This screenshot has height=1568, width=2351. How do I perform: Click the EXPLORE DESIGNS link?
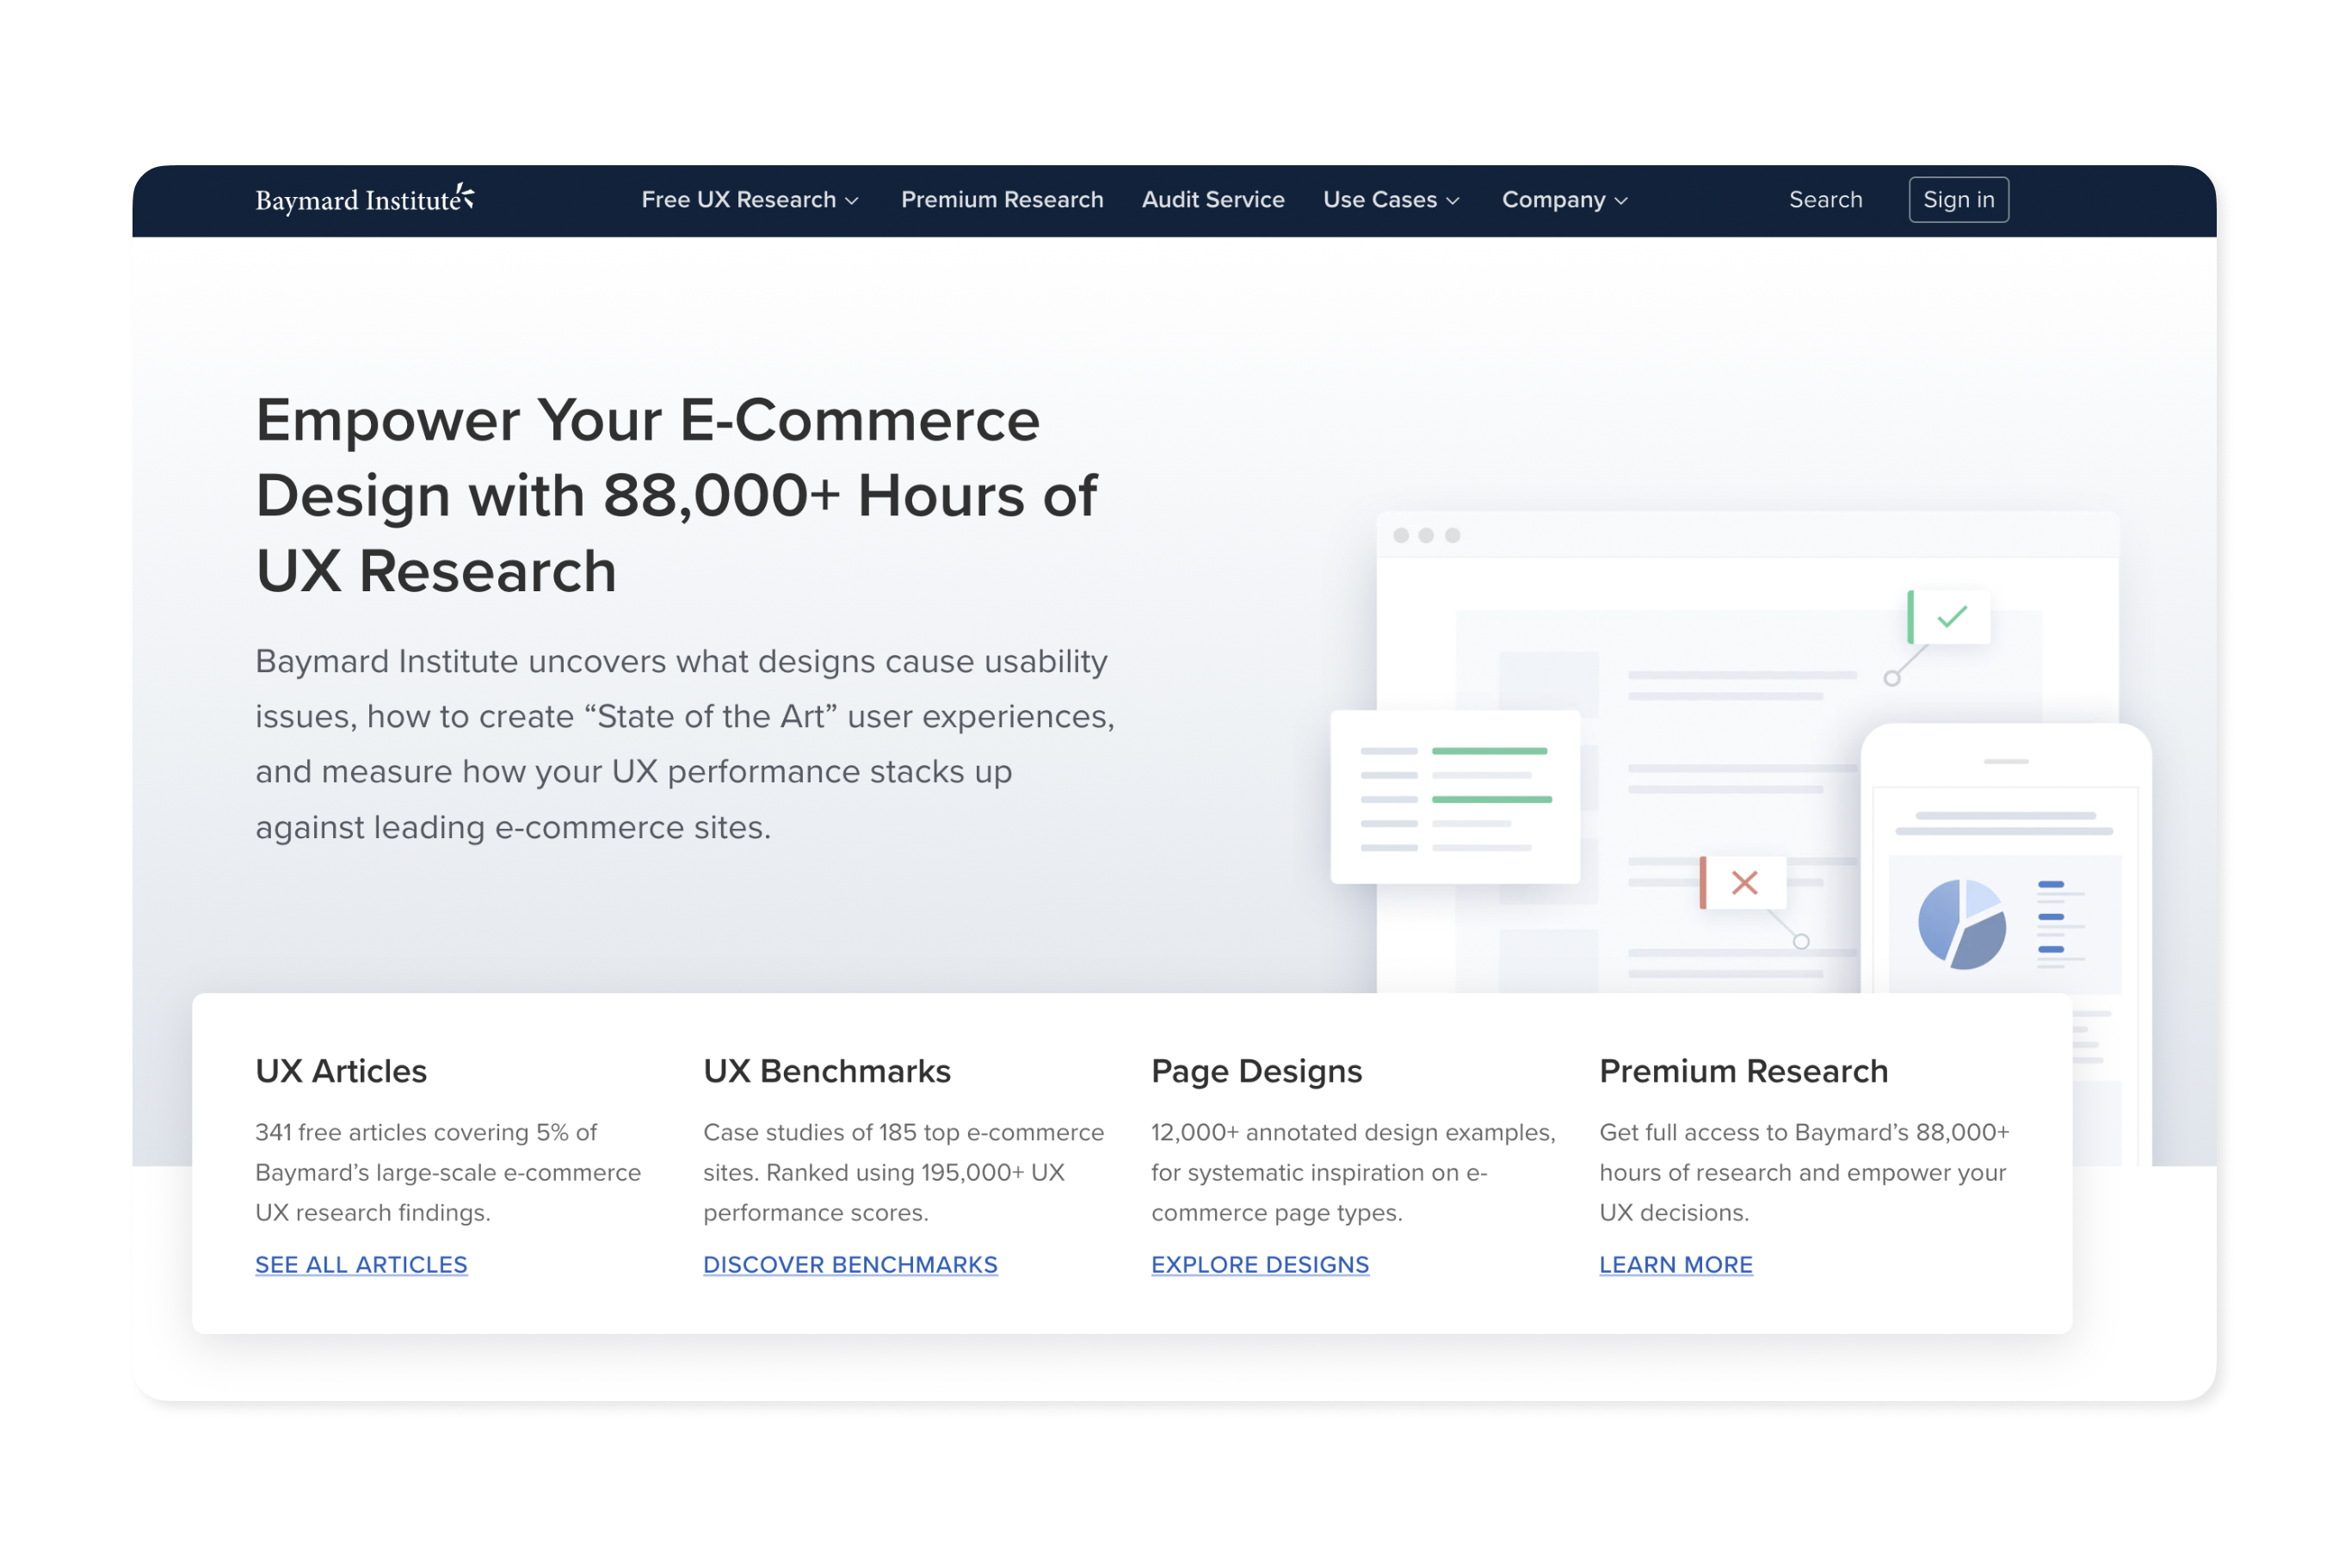click(1260, 1264)
